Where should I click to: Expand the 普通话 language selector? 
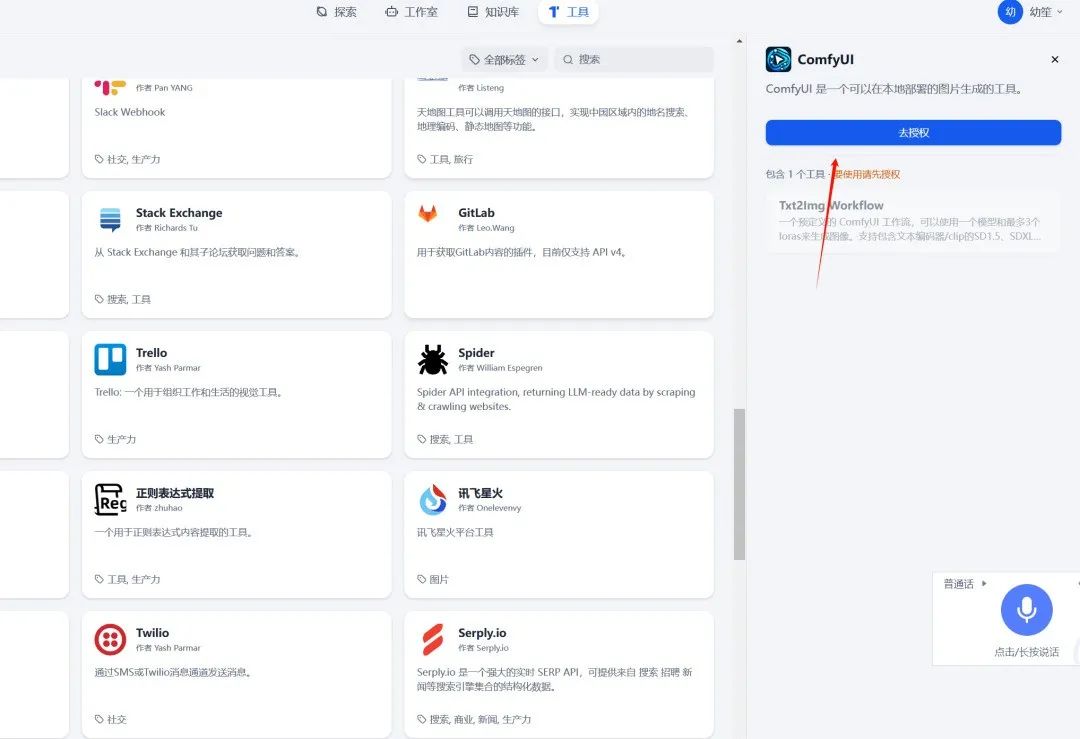coord(965,583)
